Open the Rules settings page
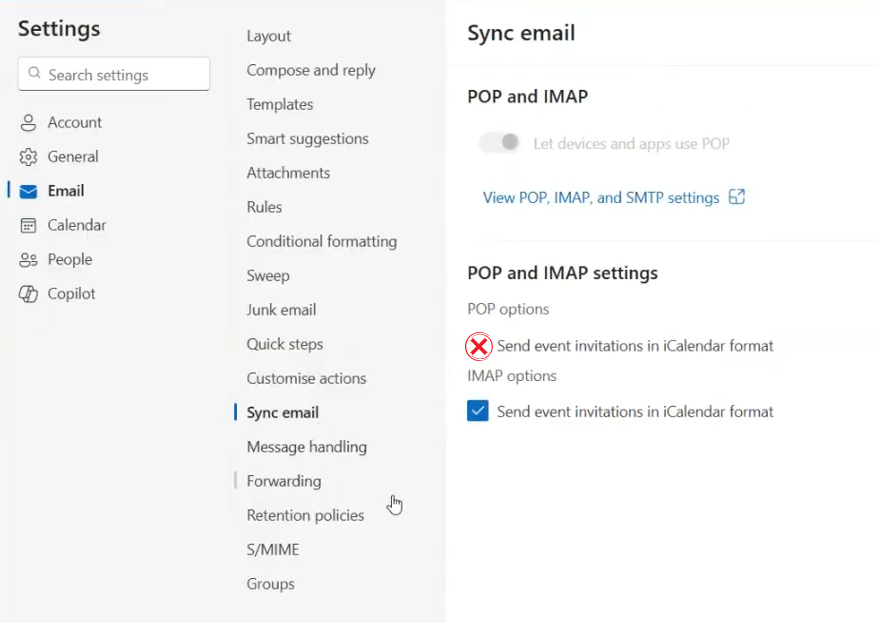877x623 pixels. point(264,207)
